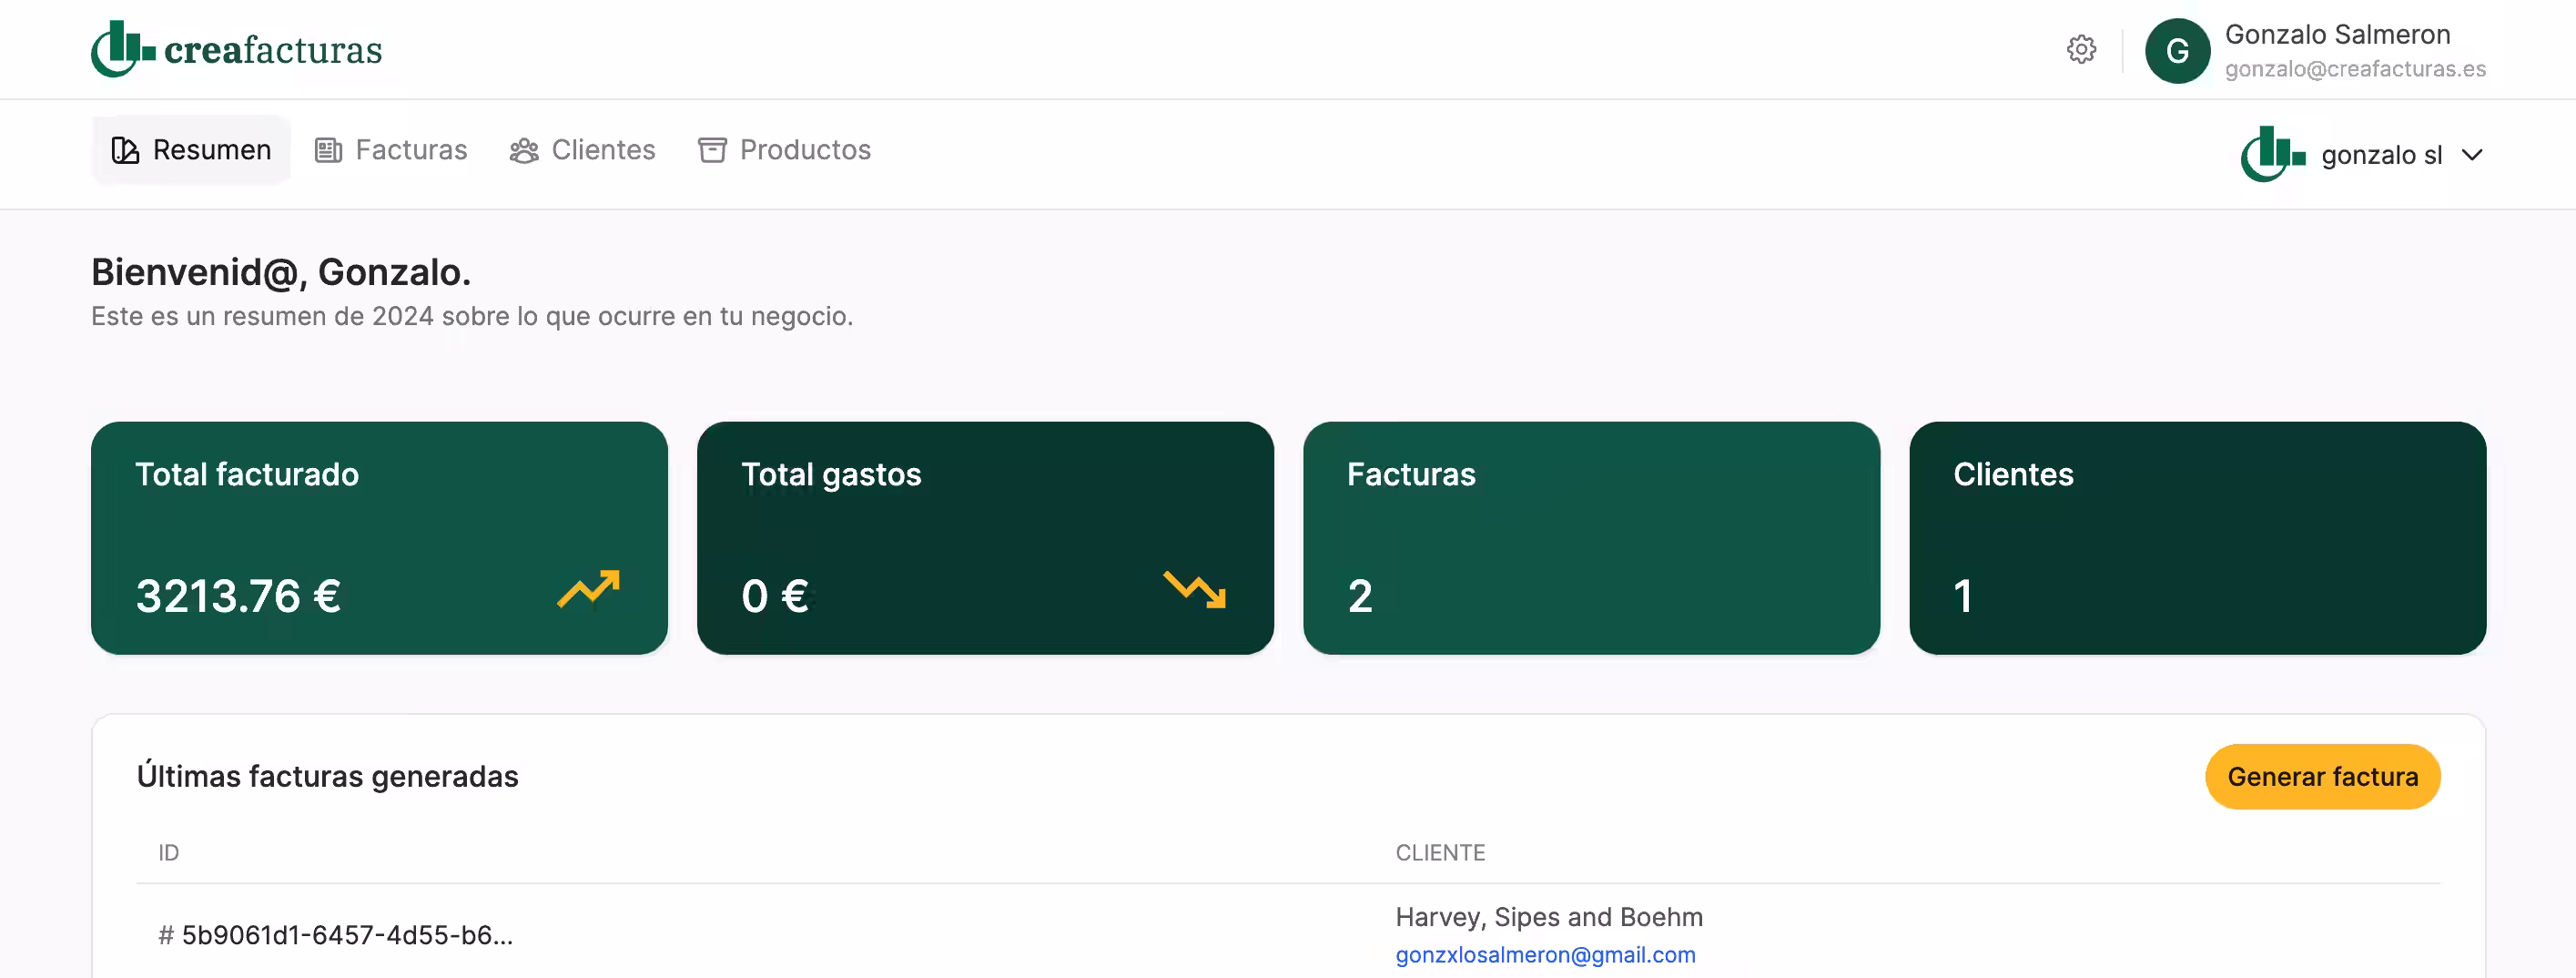2576x978 pixels.
Task: Click the downward trend arrow icon
Action: point(1194,590)
